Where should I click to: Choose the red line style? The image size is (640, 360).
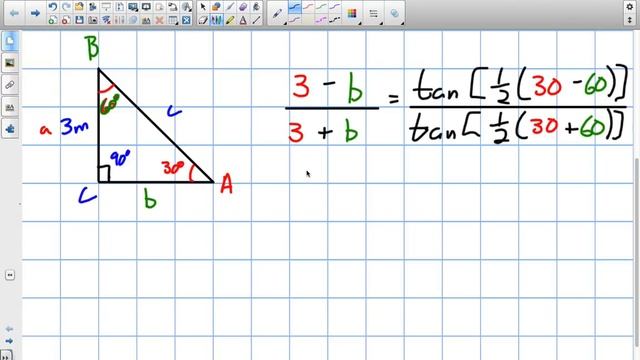[x=308, y=7]
